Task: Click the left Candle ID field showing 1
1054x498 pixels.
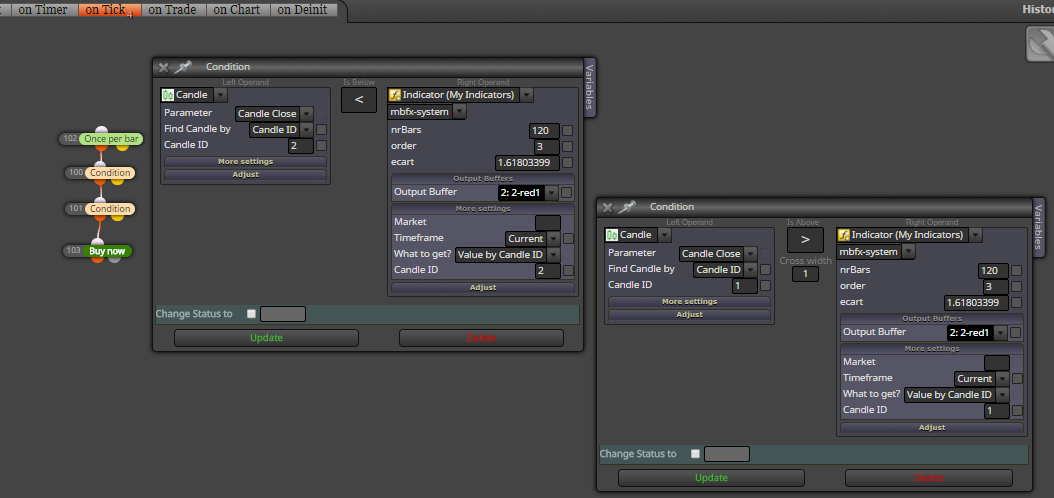Action: [x=745, y=286]
